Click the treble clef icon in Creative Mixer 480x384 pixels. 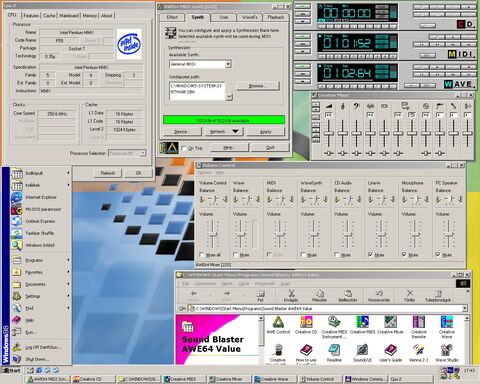[x=343, y=106]
